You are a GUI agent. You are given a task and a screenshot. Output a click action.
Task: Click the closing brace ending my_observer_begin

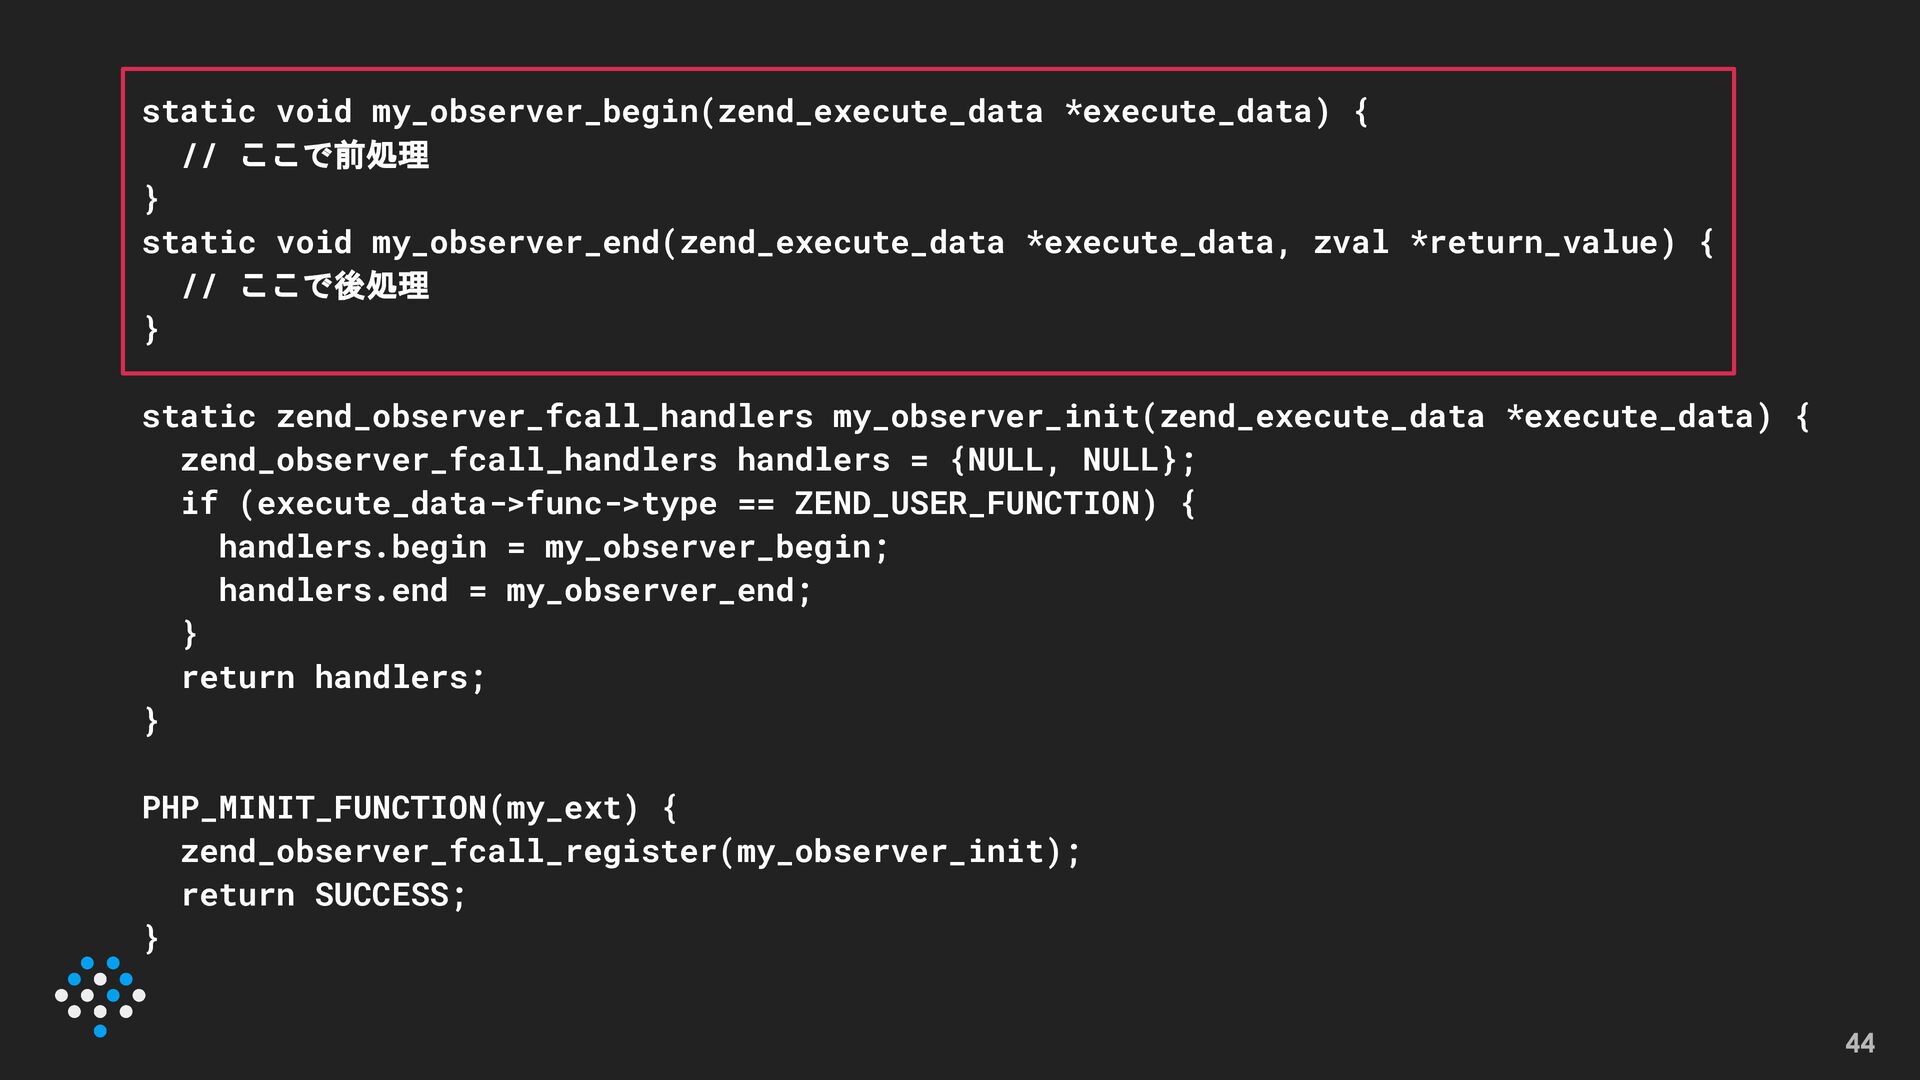[151, 199]
